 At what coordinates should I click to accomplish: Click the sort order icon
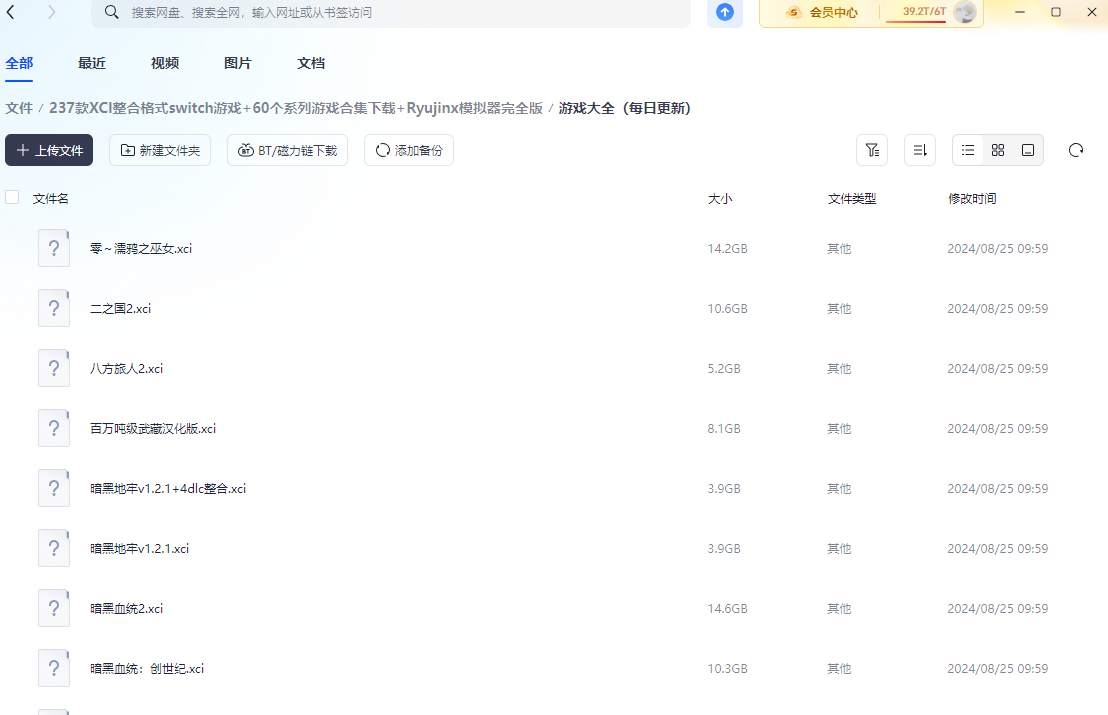919,149
